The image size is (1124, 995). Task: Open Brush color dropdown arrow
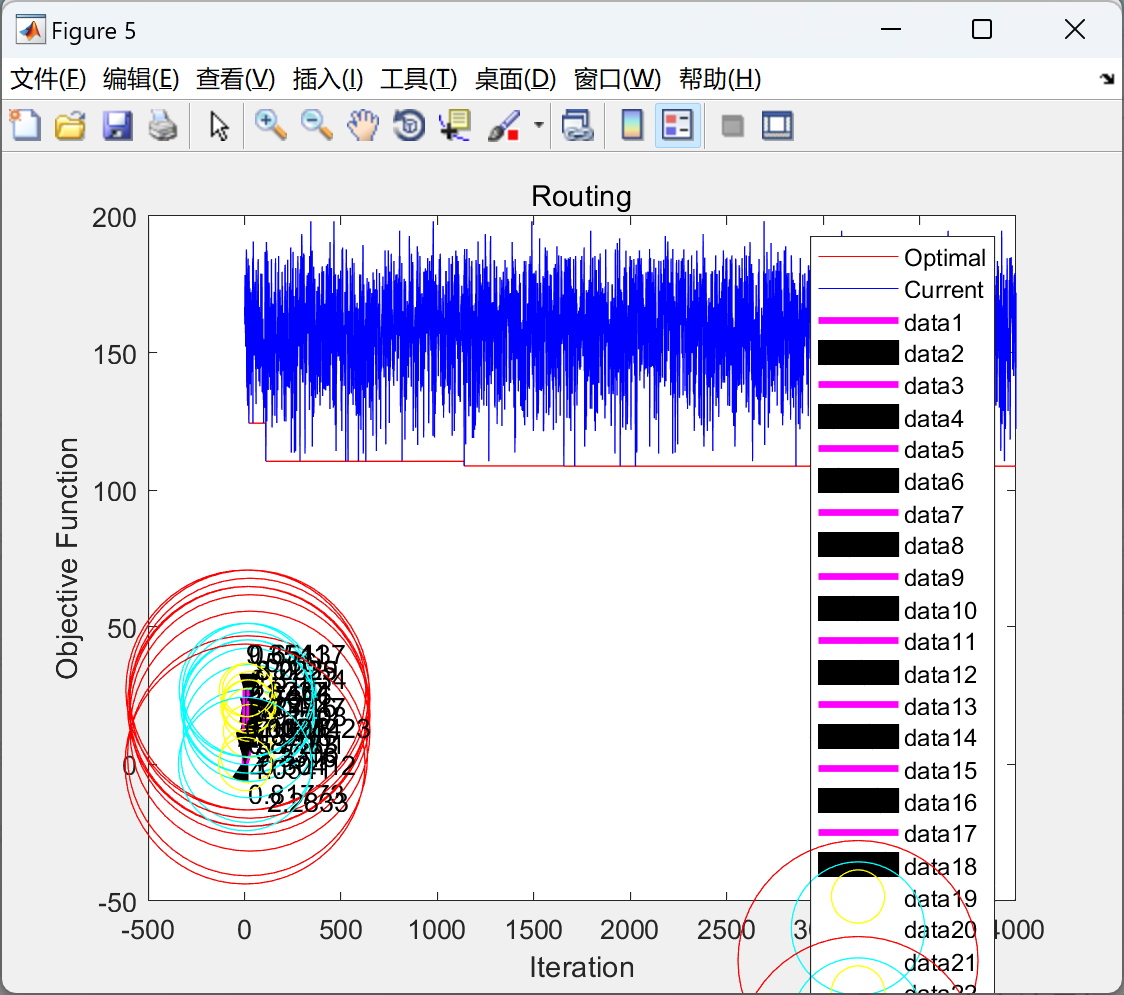point(538,125)
